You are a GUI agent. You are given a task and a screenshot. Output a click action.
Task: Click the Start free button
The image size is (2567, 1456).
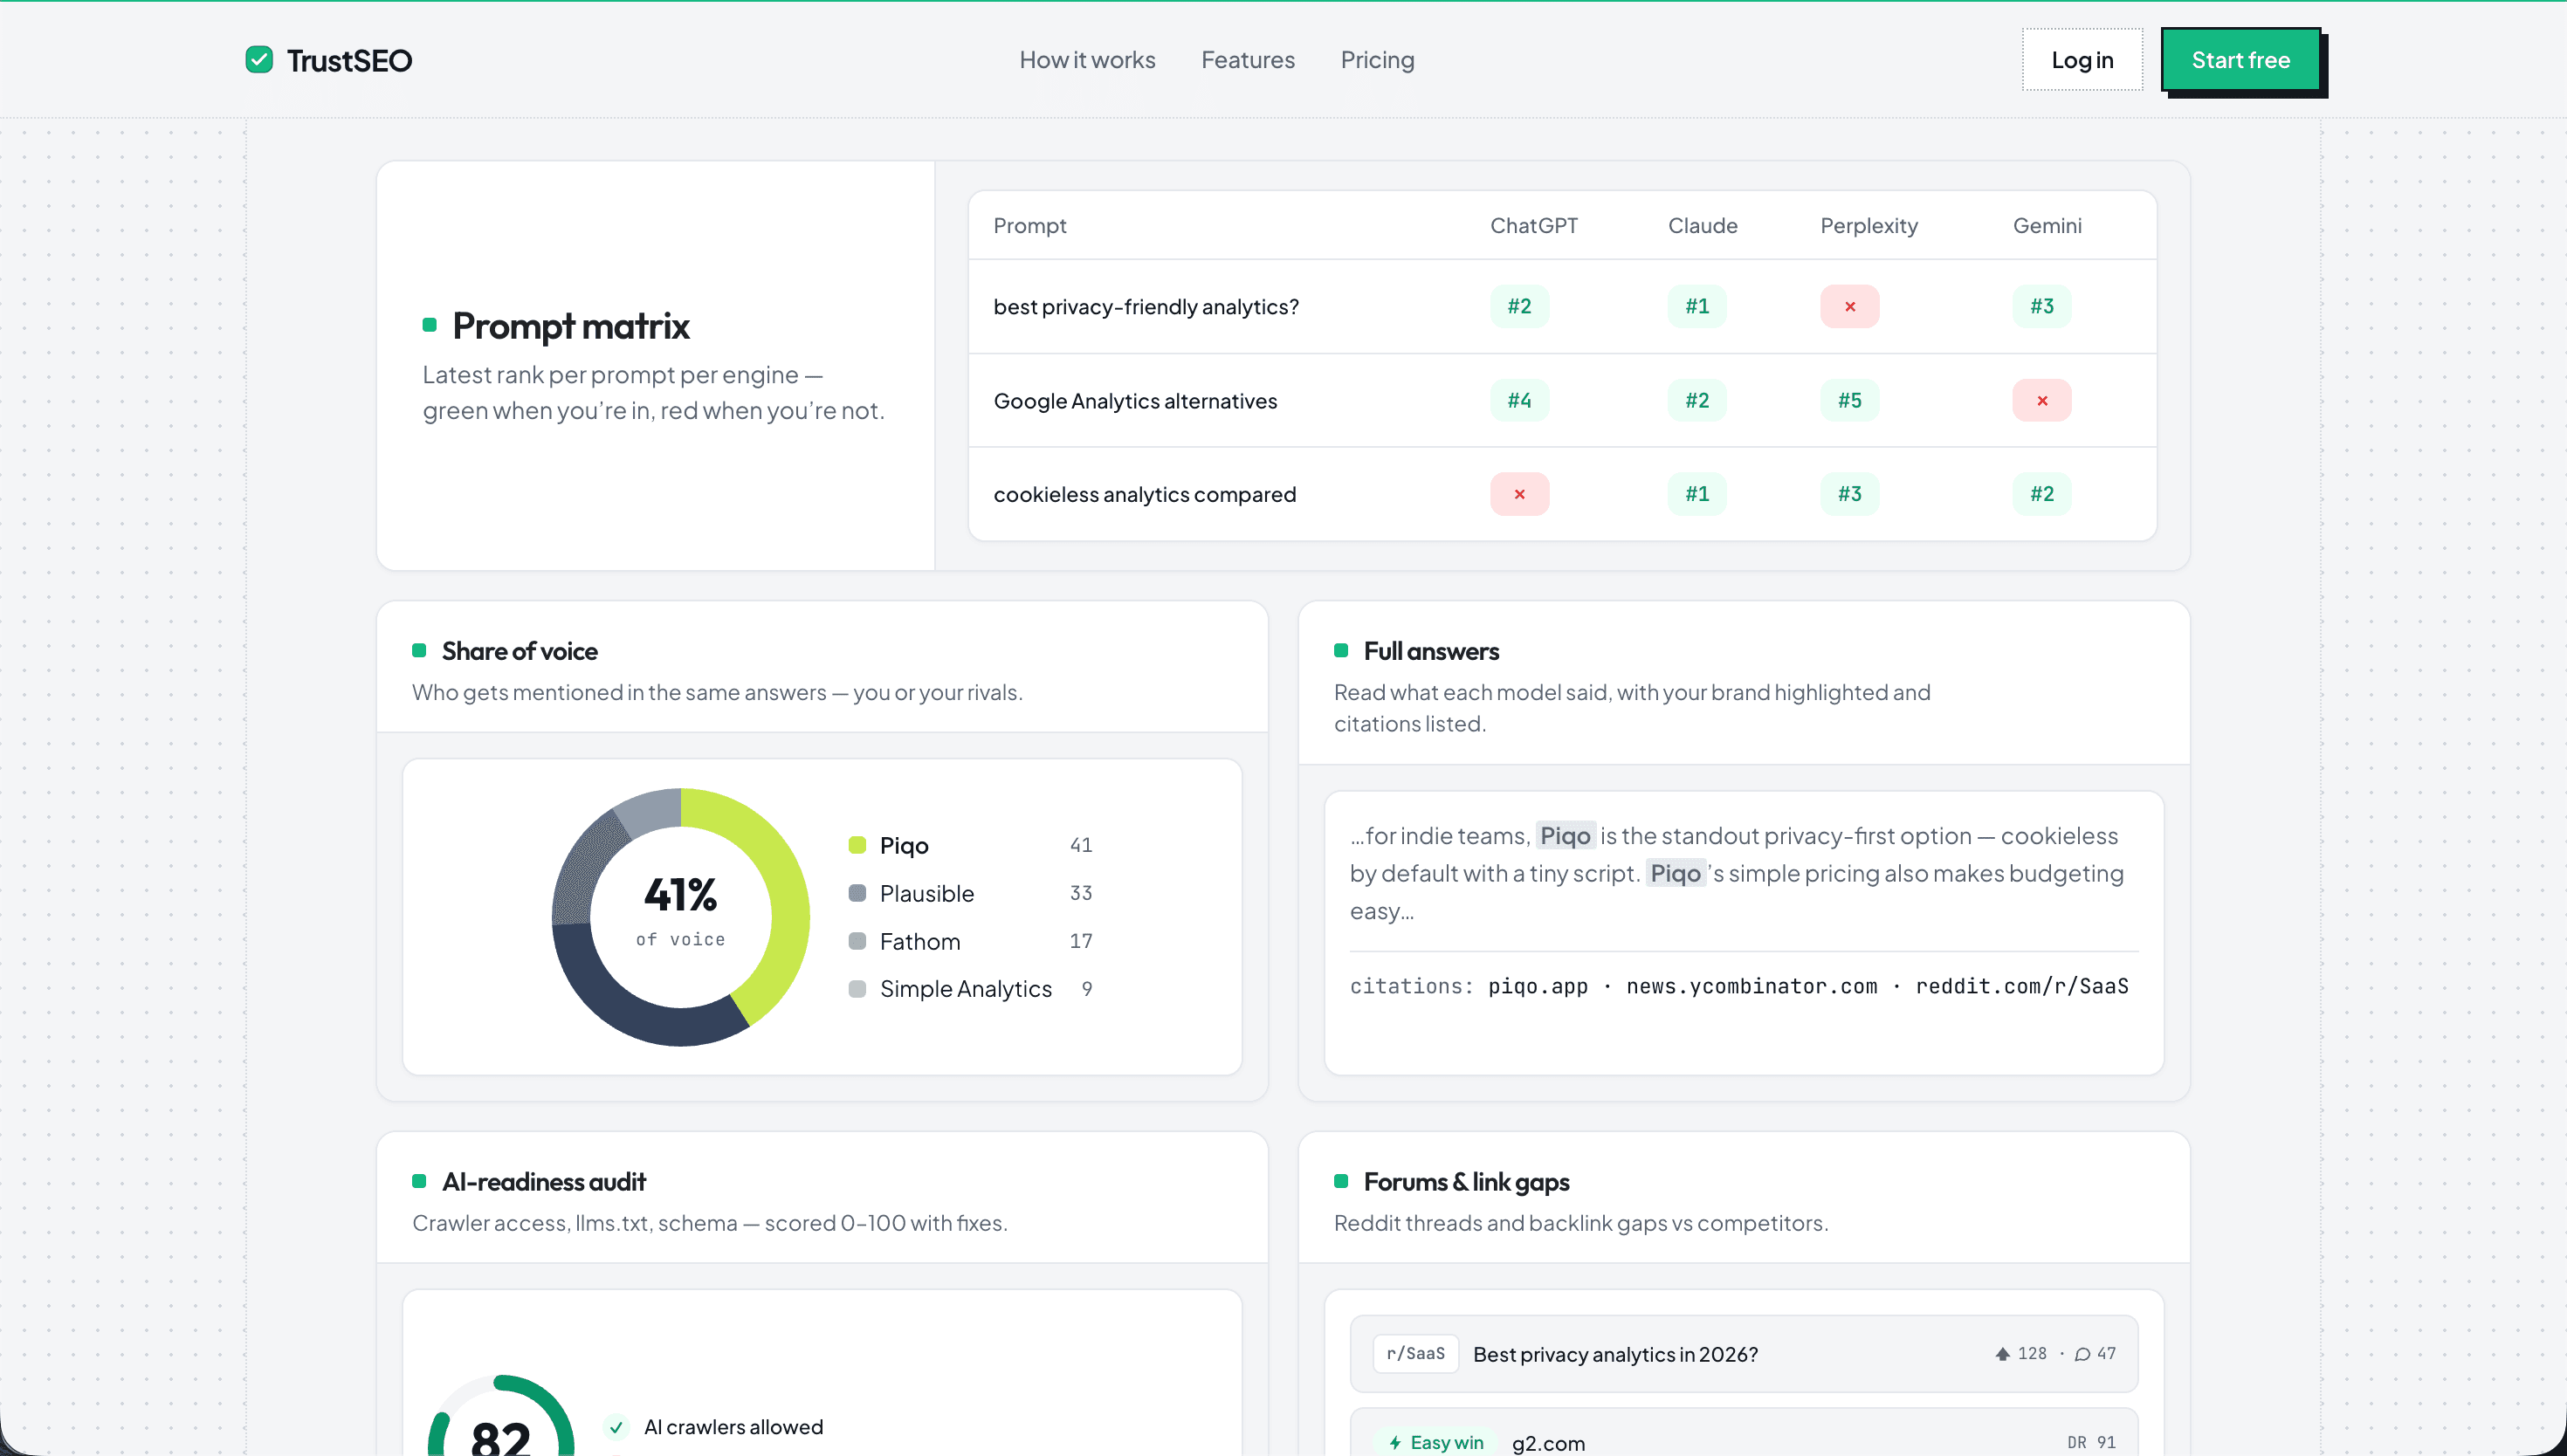click(2240, 60)
